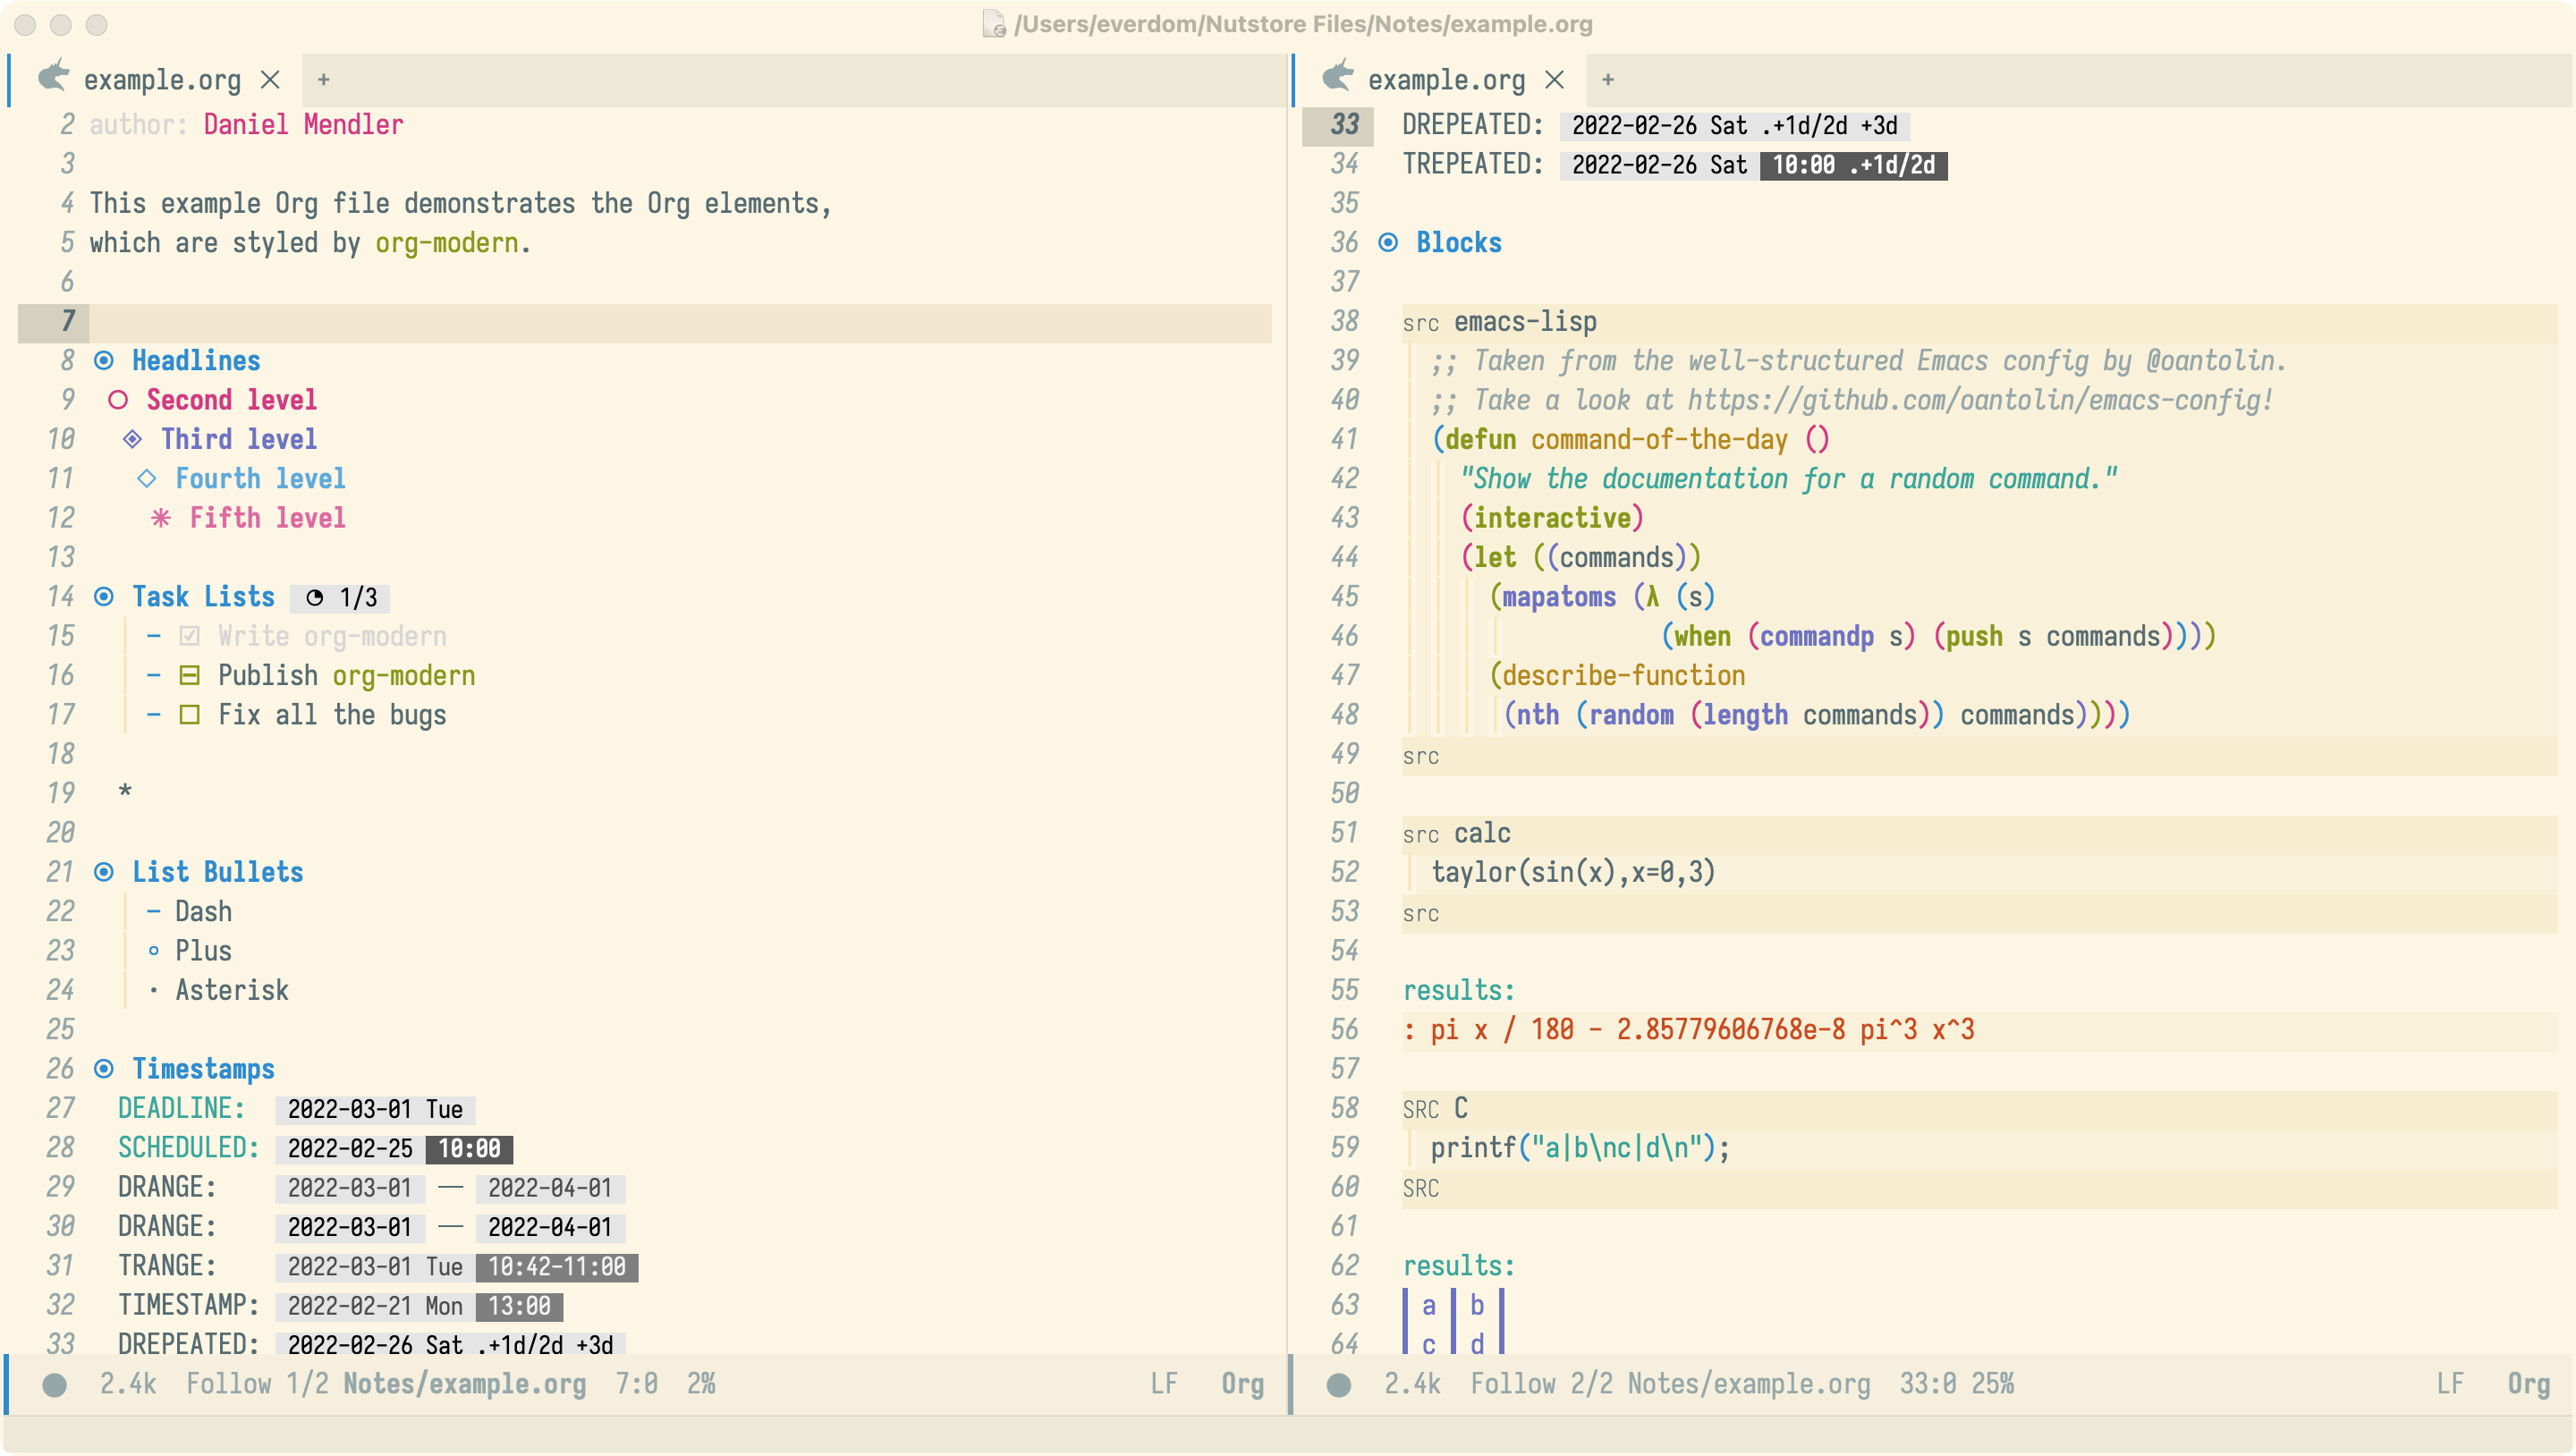Click left modeline buffer state dot
The width and height of the screenshot is (2576, 1456).
pyautogui.click(x=55, y=1384)
